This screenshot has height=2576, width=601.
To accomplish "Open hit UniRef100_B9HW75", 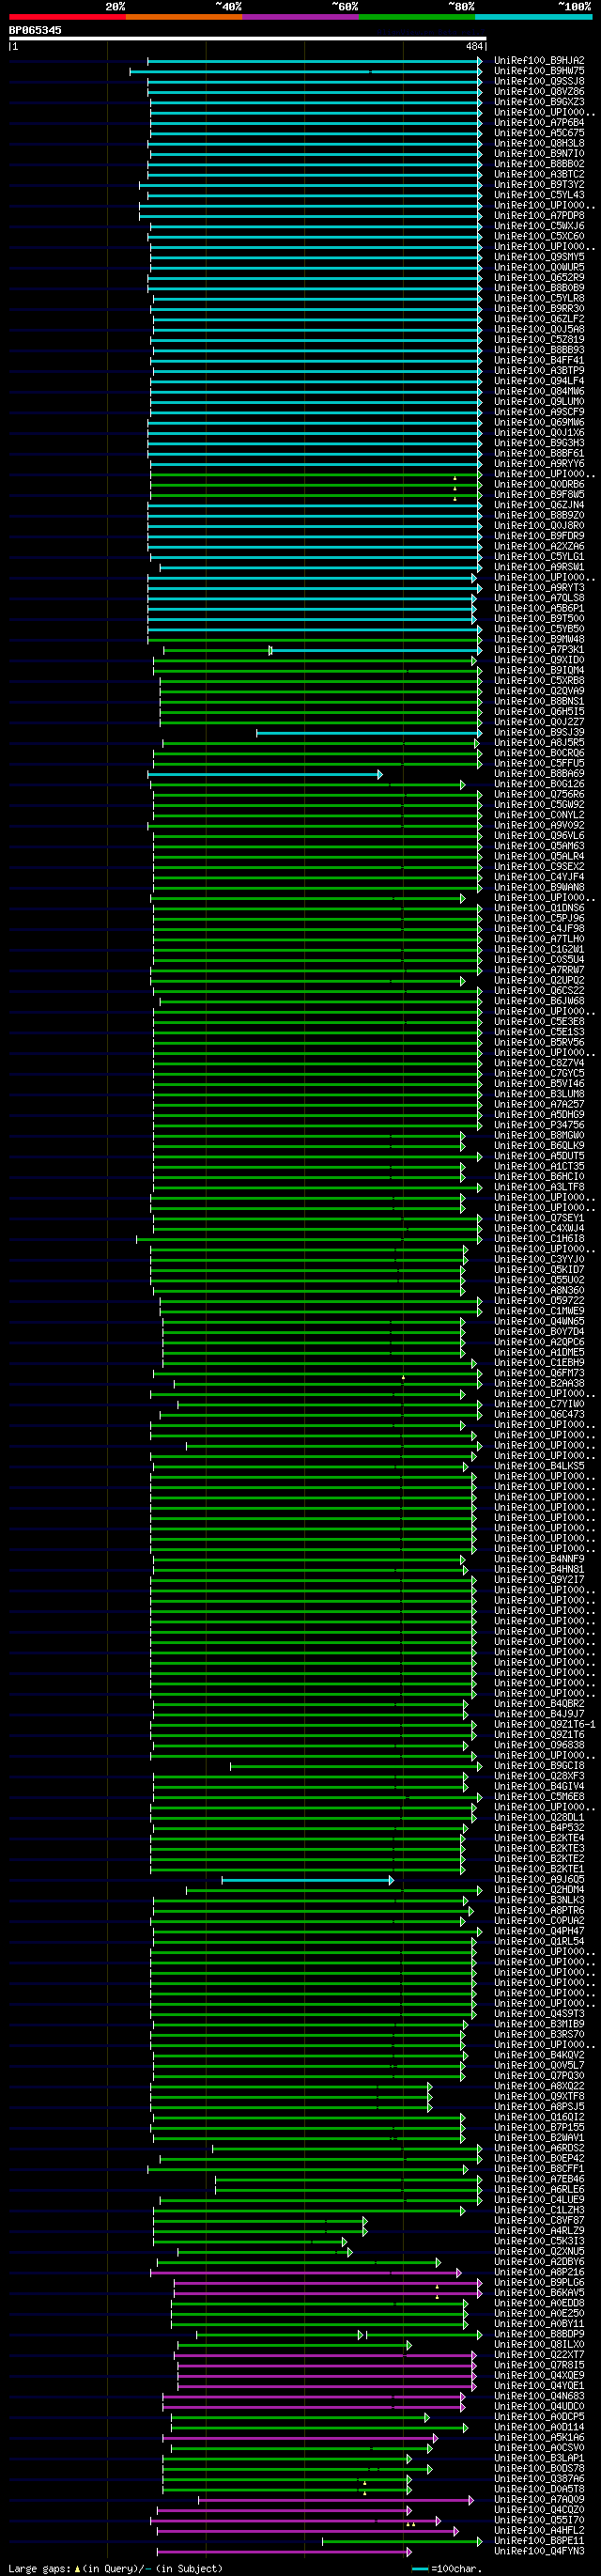I will (539, 71).
